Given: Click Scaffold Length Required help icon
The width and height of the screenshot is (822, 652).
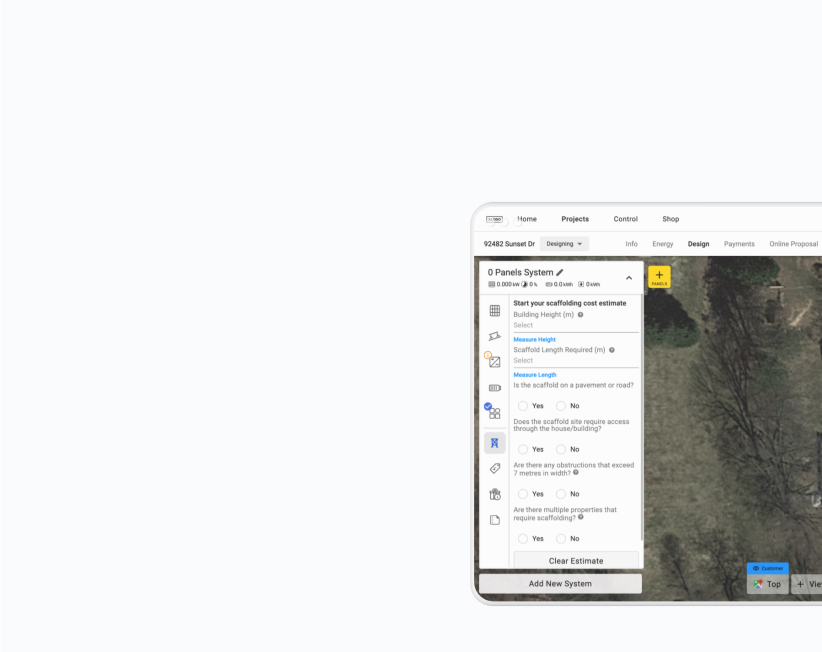Looking at the screenshot, I should point(611,350).
